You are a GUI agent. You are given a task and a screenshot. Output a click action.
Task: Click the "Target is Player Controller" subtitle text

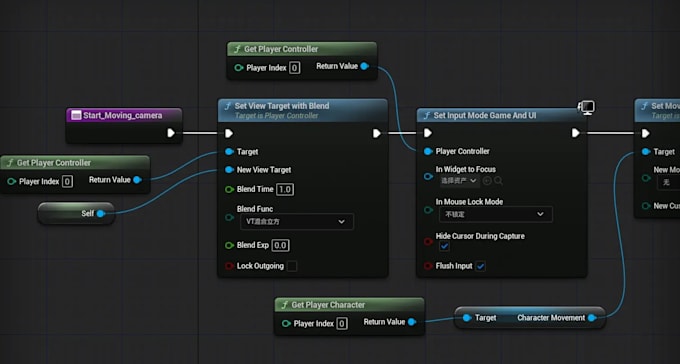276,116
